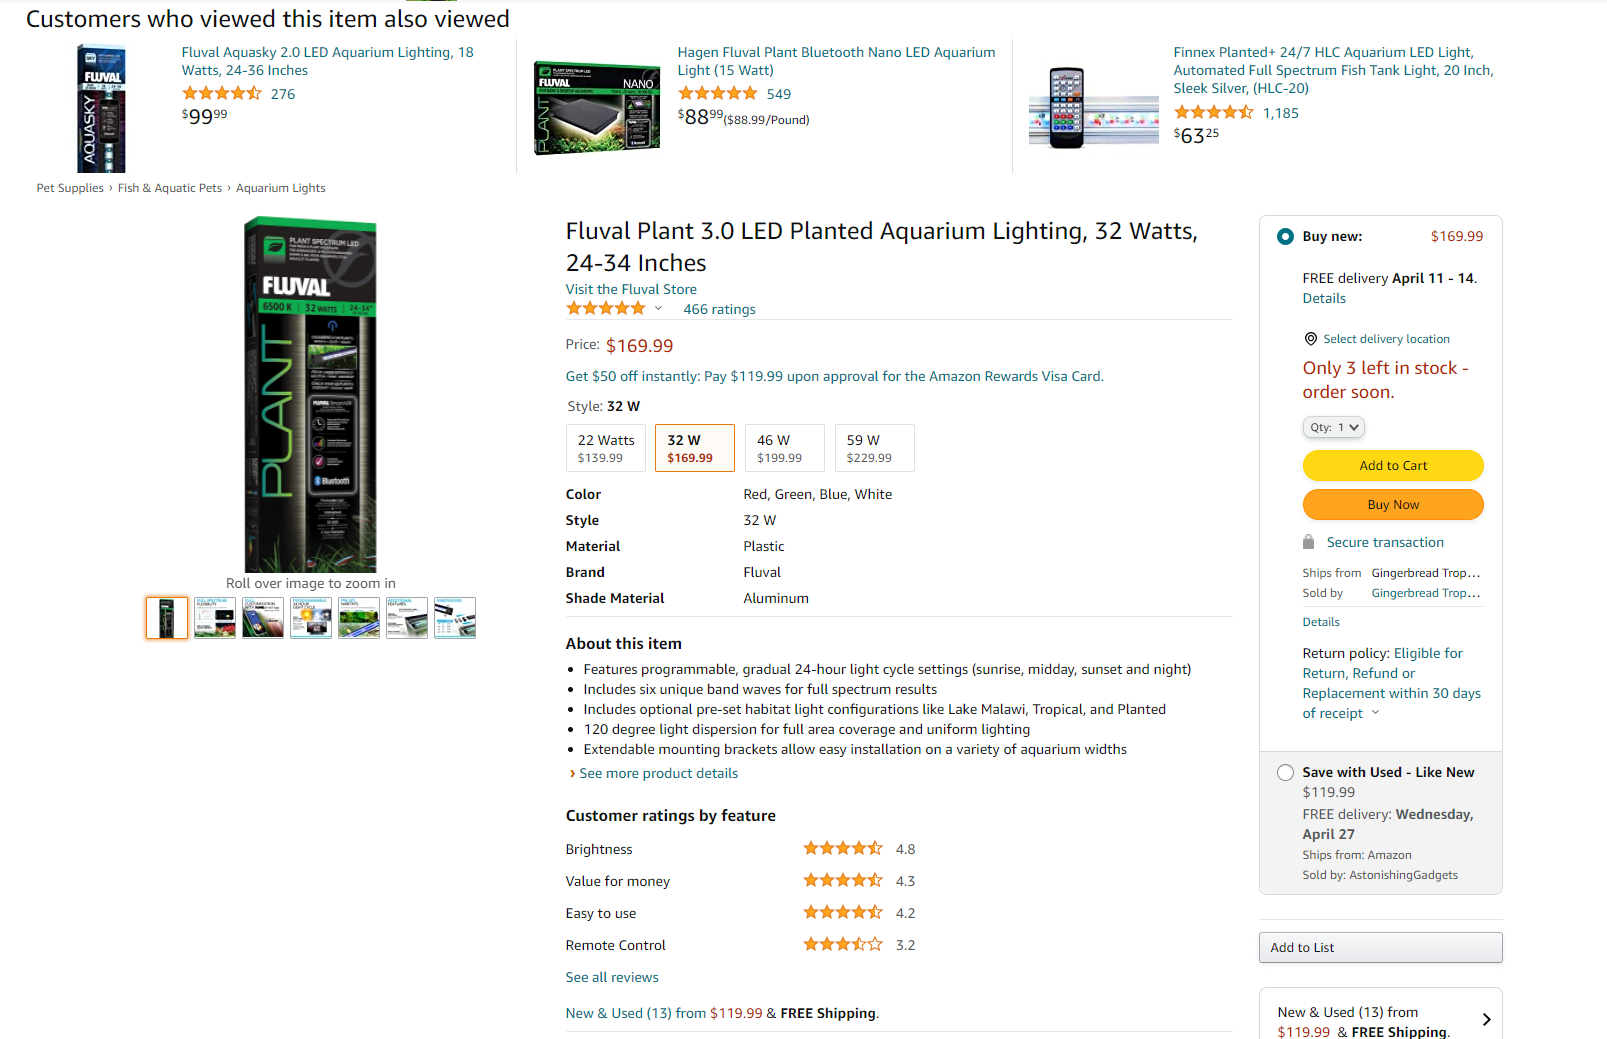
Task: Select the sixth product thumbnail image
Action: pyautogui.click(x=407, y=618)
